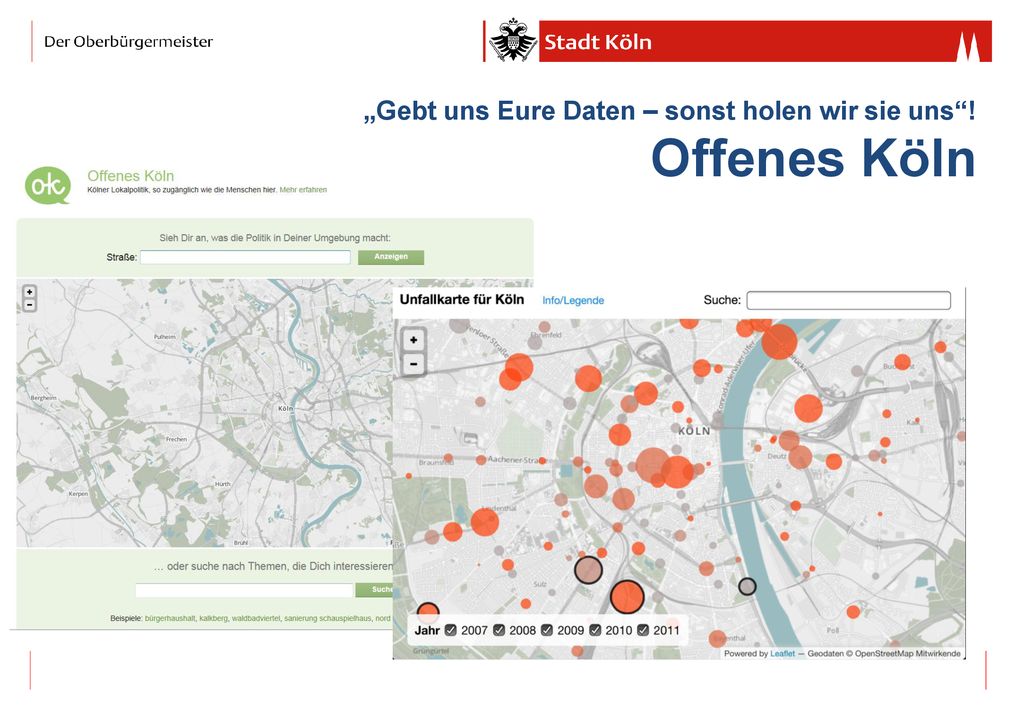Click the bürgerhaushalt example link
This screenshot has height=709, width=1024.
170,618
